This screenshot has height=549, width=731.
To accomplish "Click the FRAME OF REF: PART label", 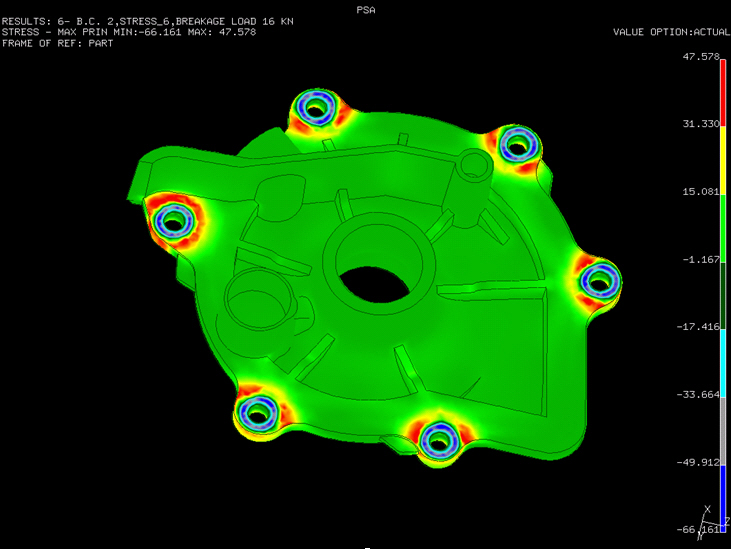I will [x=58, y=44].
